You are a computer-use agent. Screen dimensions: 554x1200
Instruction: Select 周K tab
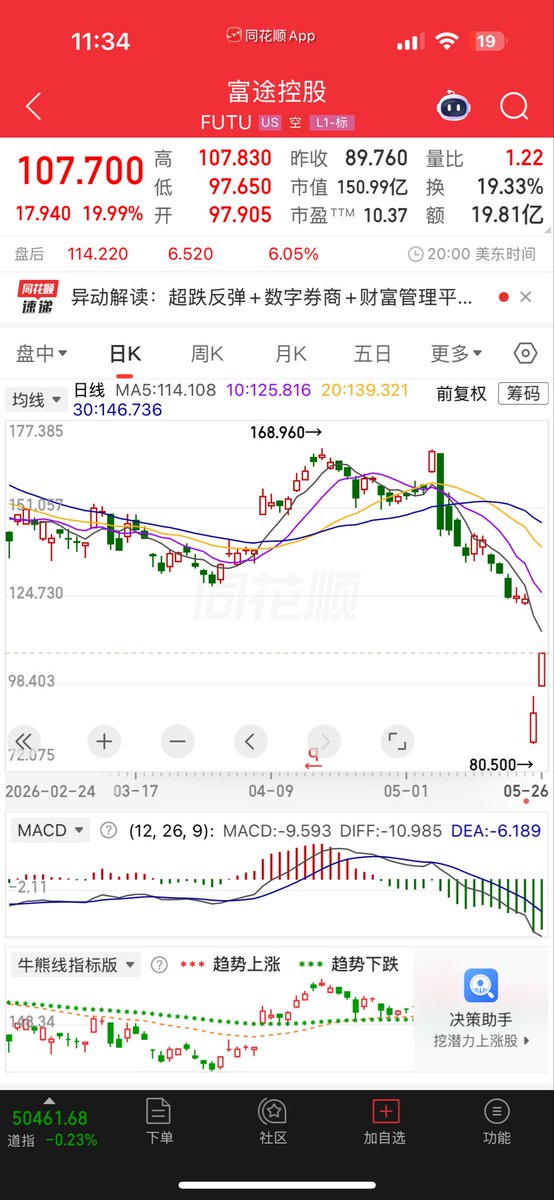coord(208,354)
